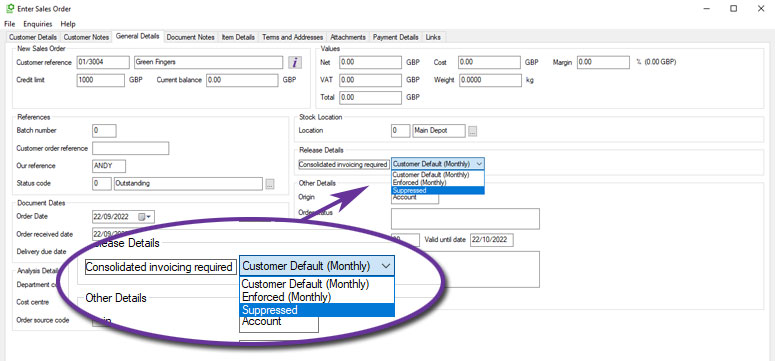Click the Cost value field

[490, 62]
